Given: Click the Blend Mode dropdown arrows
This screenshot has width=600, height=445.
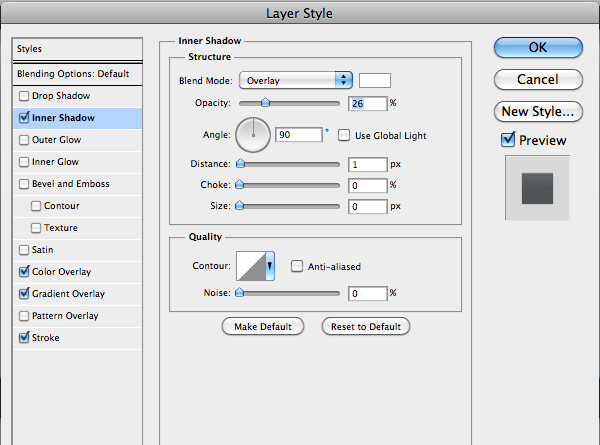Looking at the screenshot, I should [x=344, y=80].
